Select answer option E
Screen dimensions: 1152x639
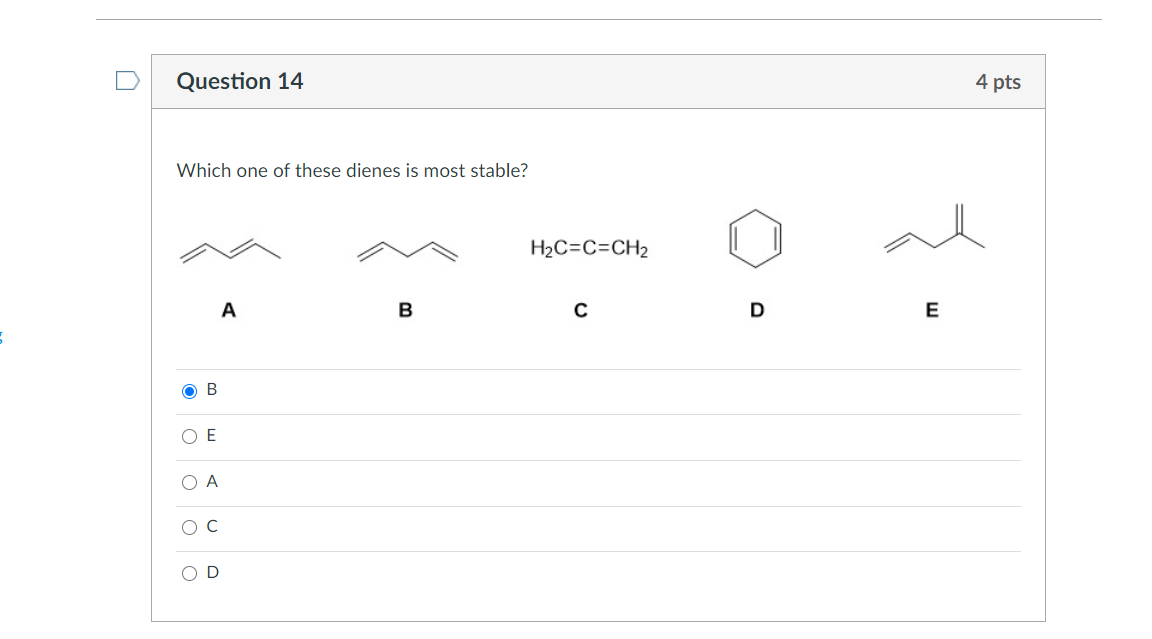190,436
